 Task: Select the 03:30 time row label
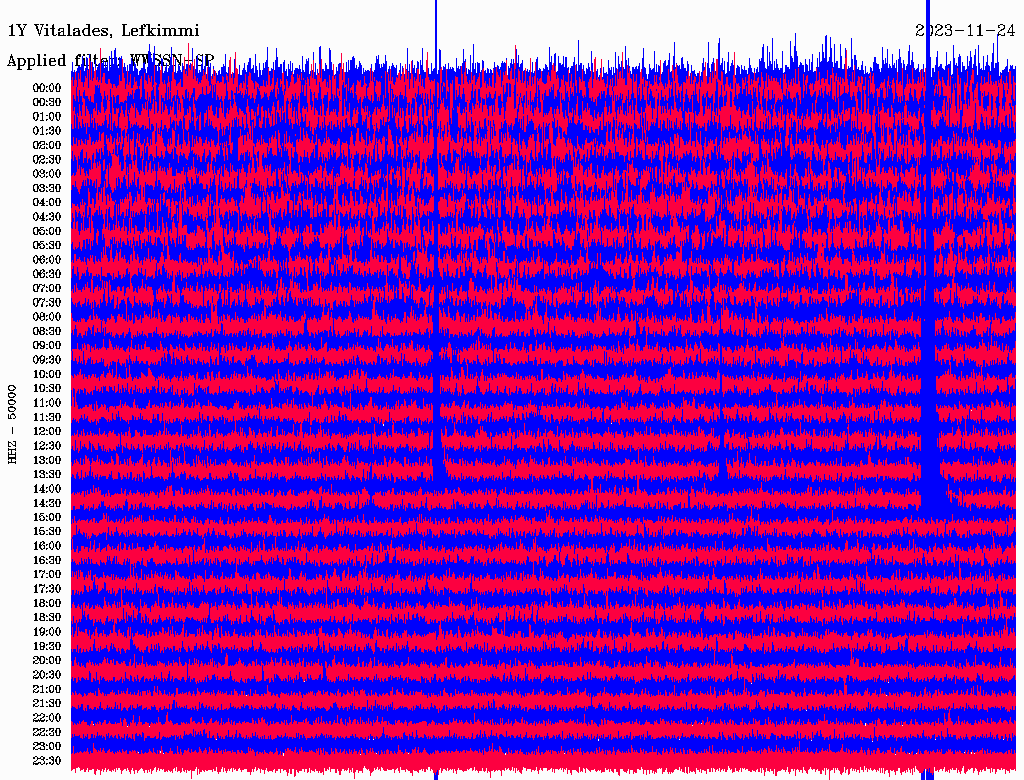[47, 188]
